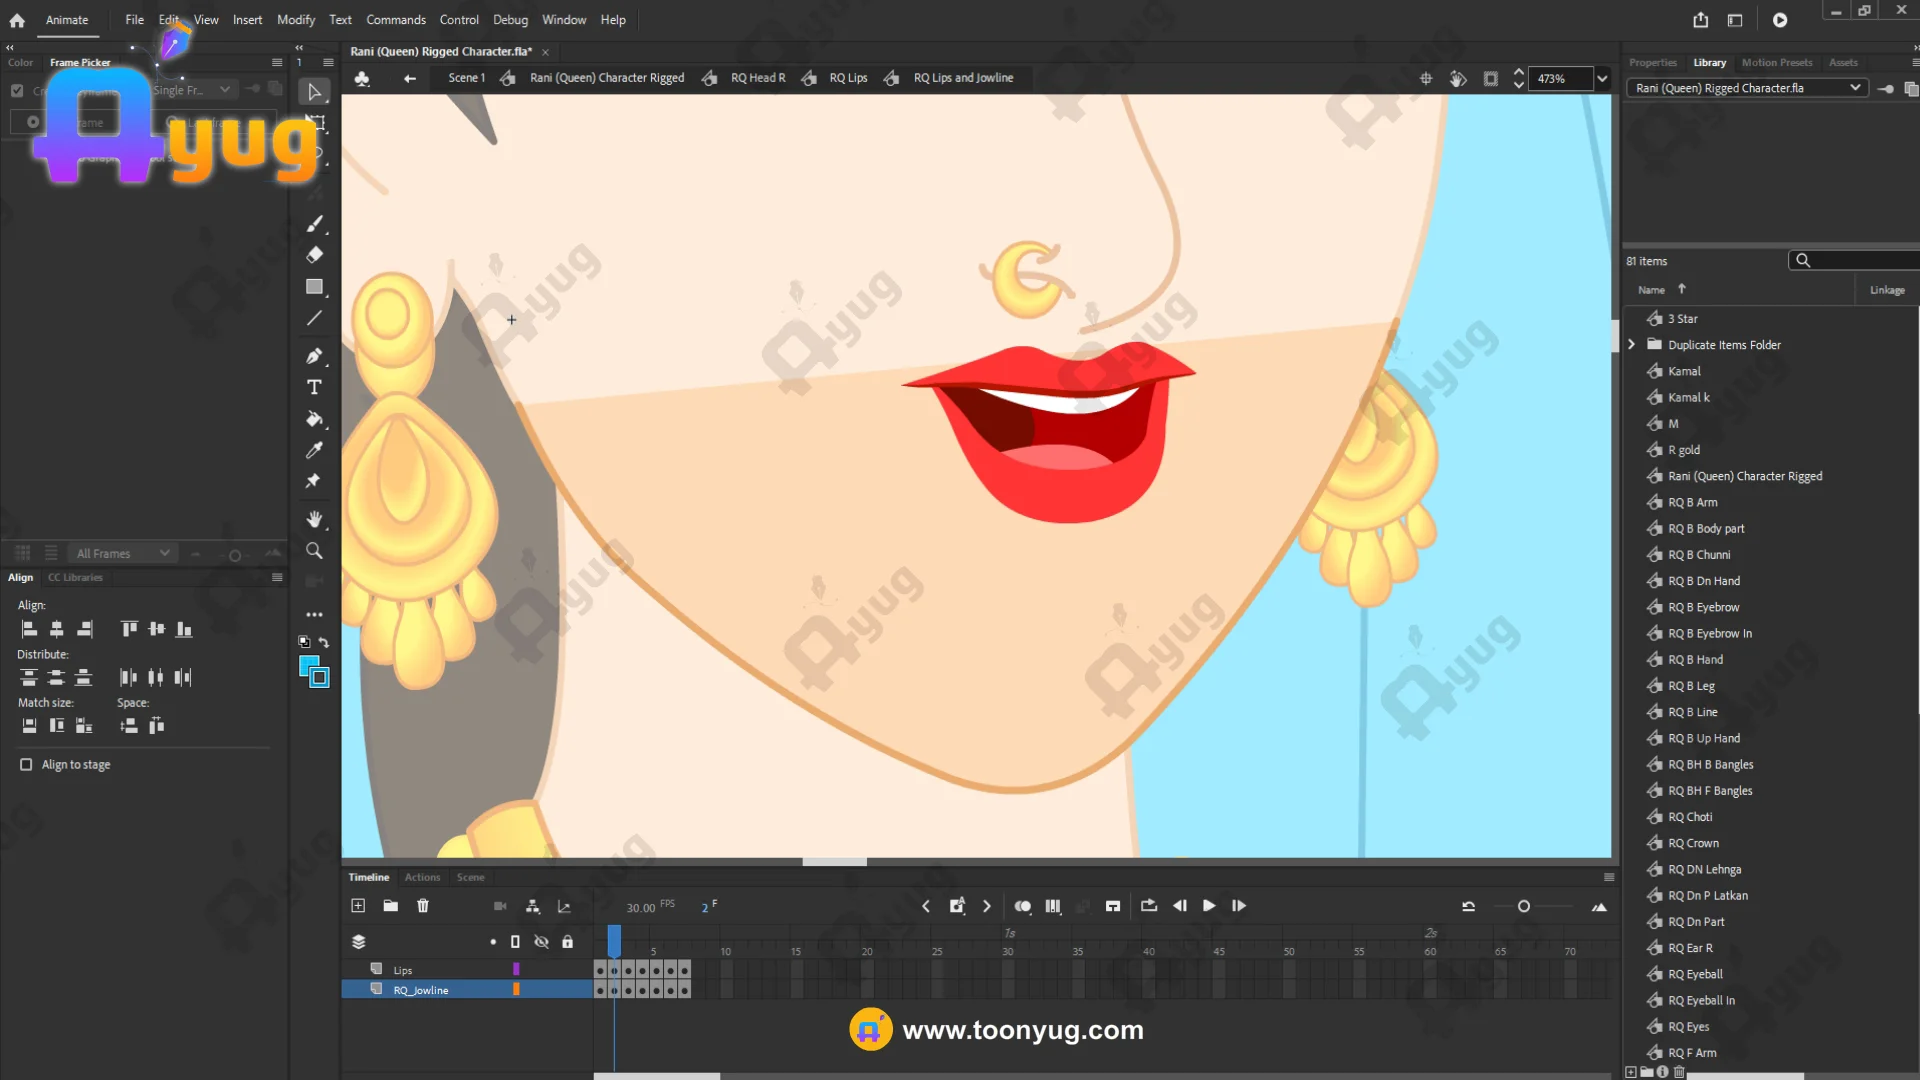Toggle hide all layers icon
The width and height of the screenshot is (1920, 1080).
(541, 942)
